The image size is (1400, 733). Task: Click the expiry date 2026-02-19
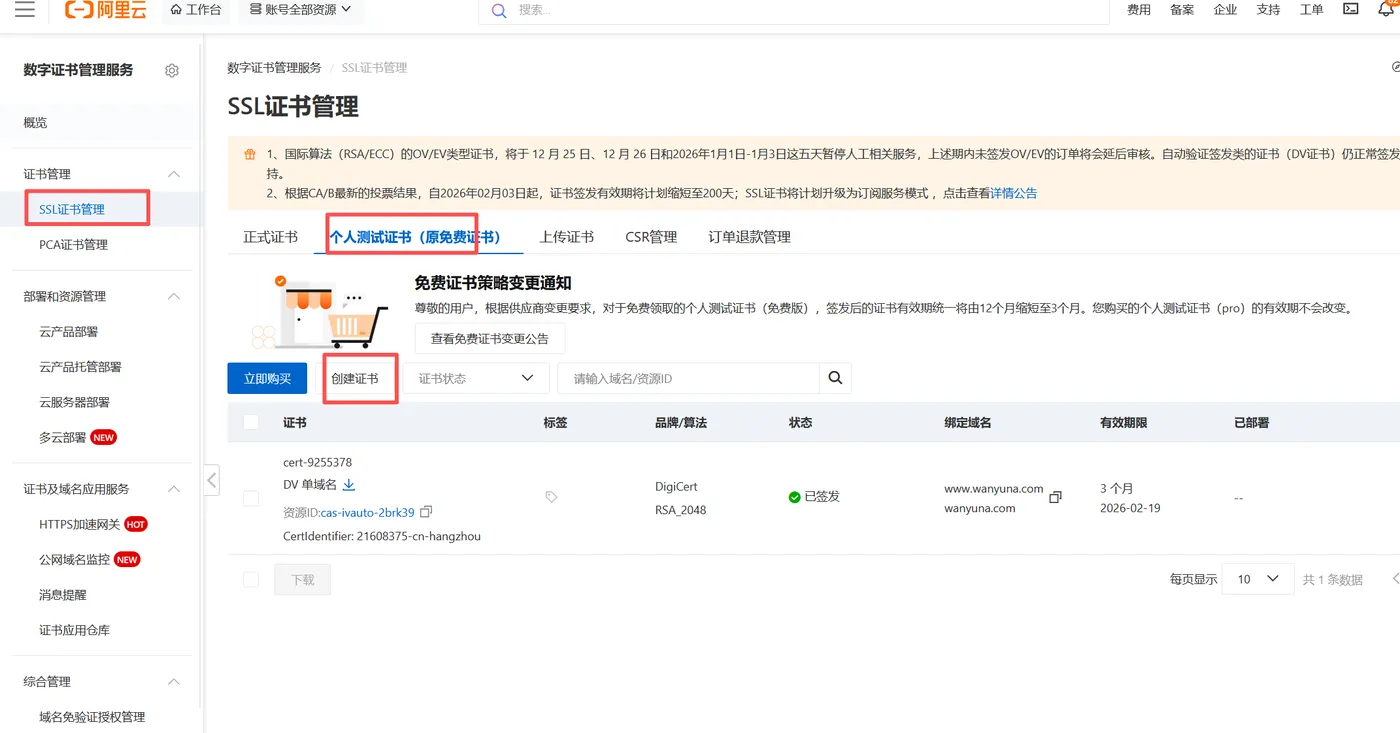pyautogui.click(x=1128, y=508)
